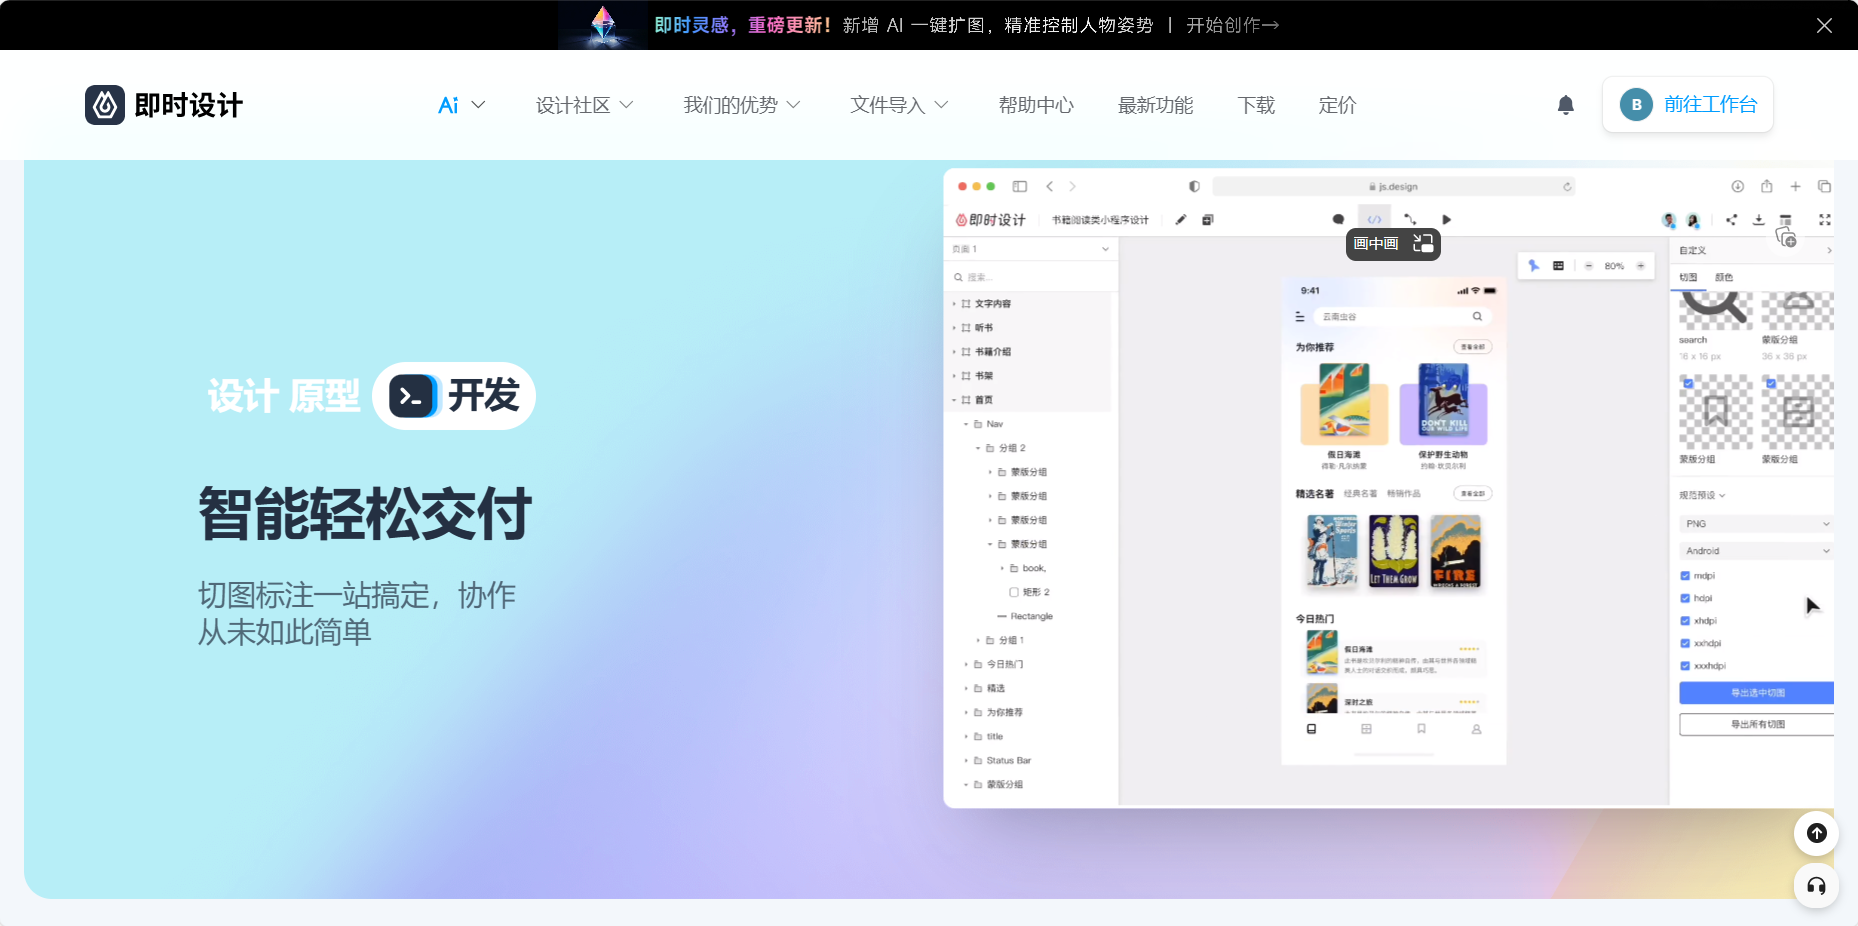Open the 页面 1 page dropdown
1858x926 pixels.
coord(1030,249)
